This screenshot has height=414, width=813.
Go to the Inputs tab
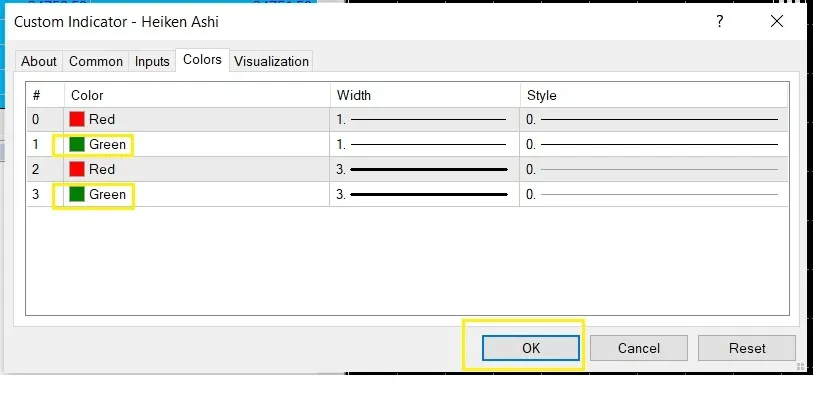coord(152,61)
